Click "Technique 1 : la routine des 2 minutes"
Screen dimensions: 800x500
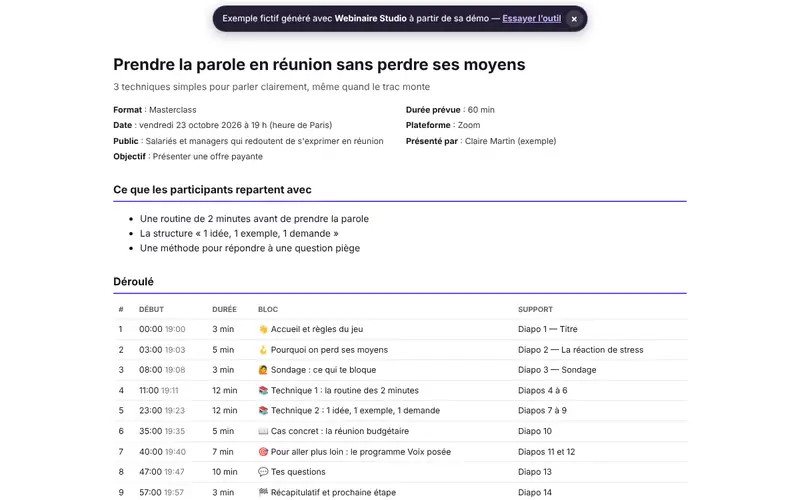[x=345, y=390]
